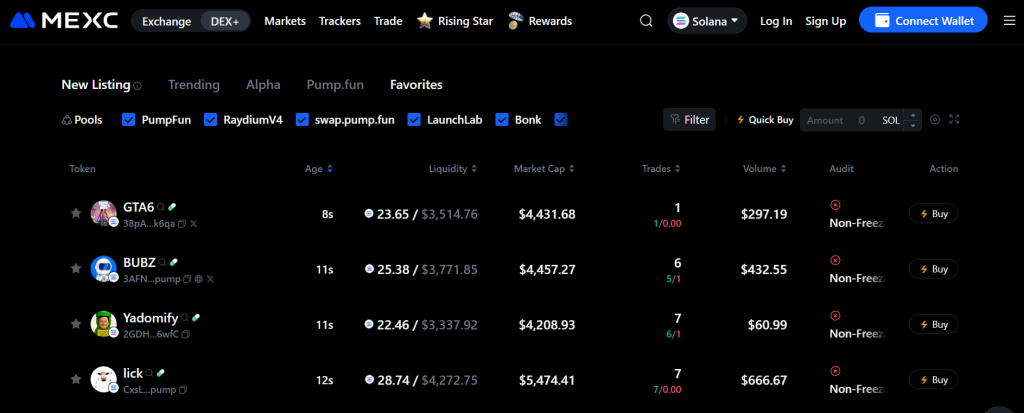Open the Trade menu

(x=388, y=21)
